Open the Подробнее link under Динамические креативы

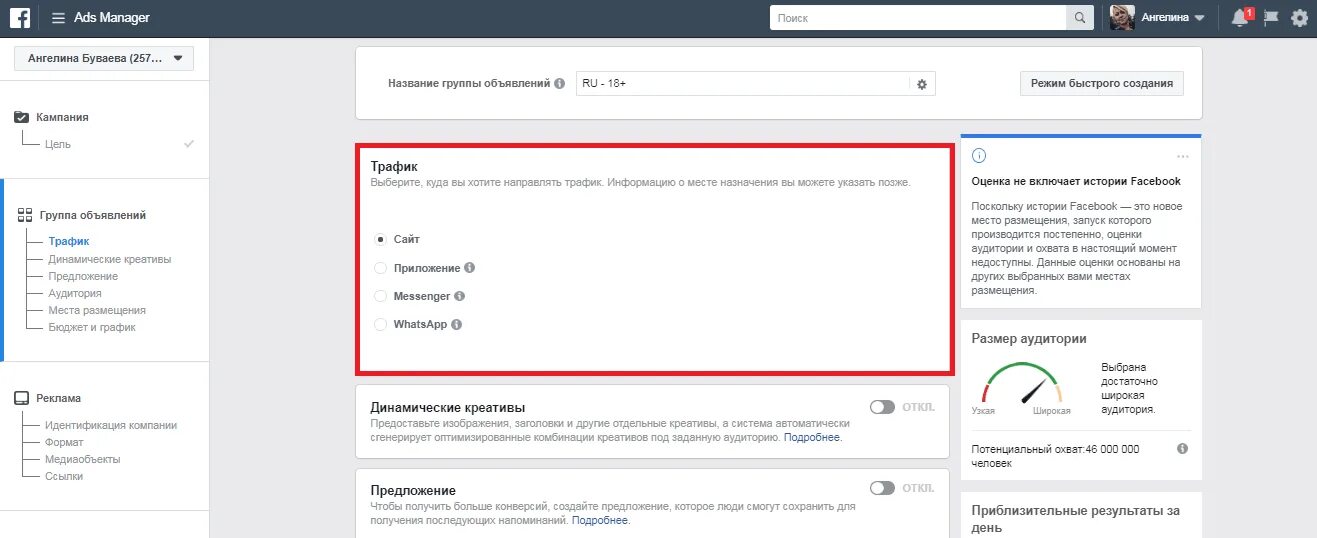[812, 437]
